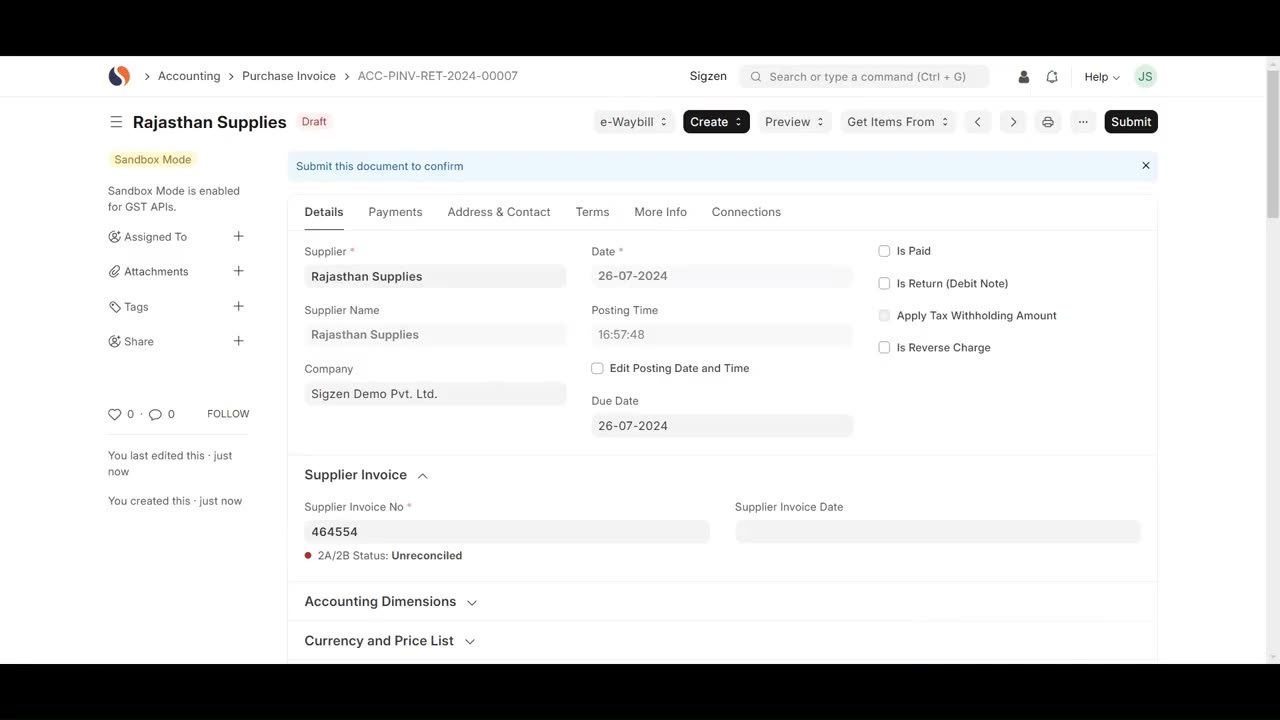Image resolution: width=1280 pixels, height=720 pixels.
Task: Open the notifications bell icon
Action: coord(1052,77)
